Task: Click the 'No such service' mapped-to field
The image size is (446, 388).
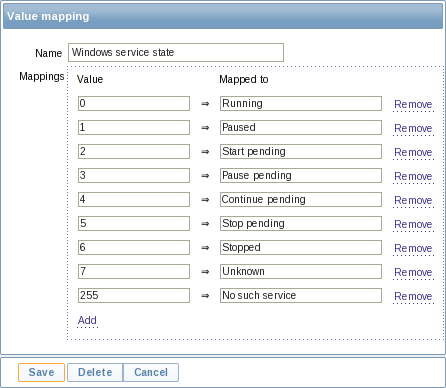Action: (301, 295)
